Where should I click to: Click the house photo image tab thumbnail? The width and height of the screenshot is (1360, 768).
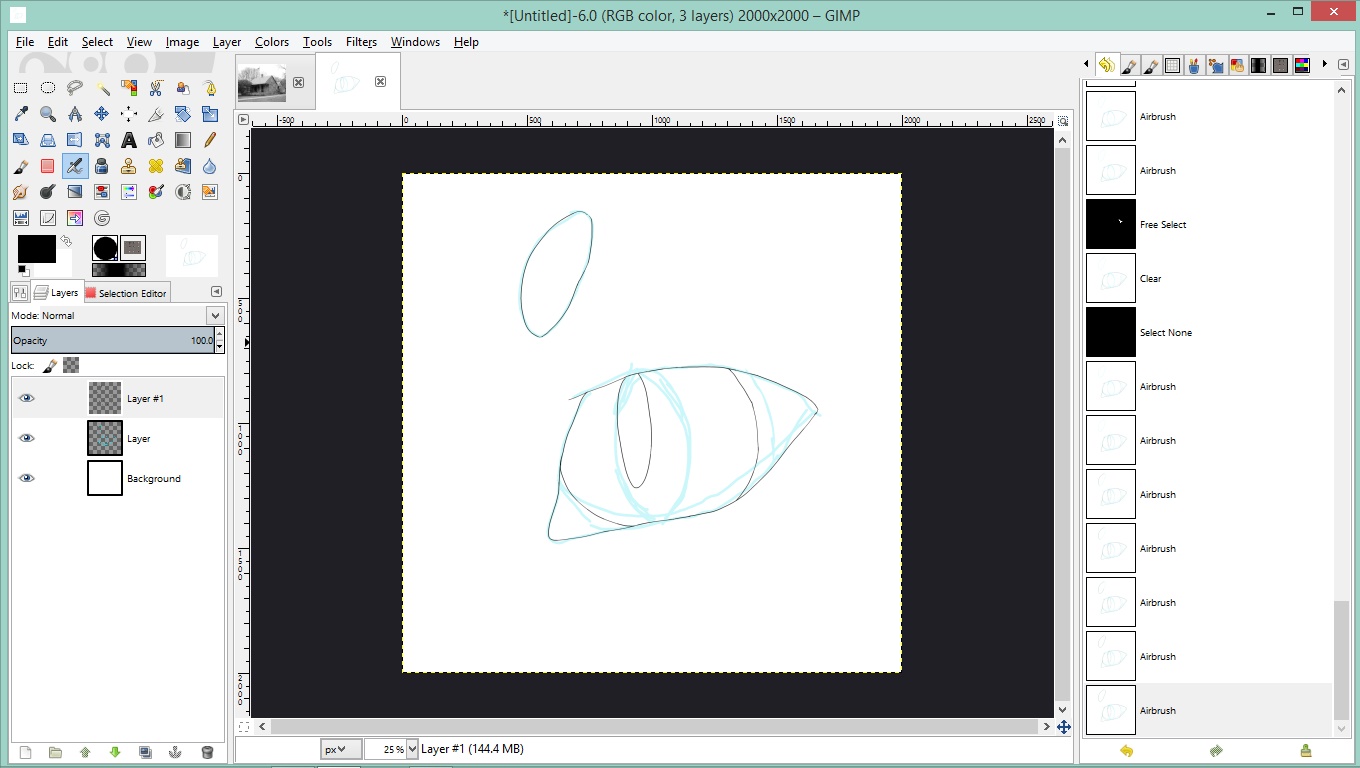[x=262, y=83]
